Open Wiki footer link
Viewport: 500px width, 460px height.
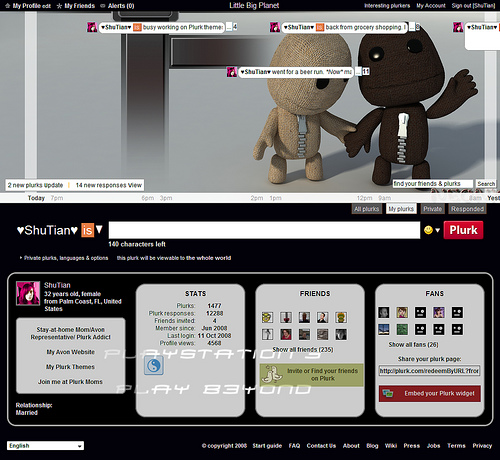391,446
